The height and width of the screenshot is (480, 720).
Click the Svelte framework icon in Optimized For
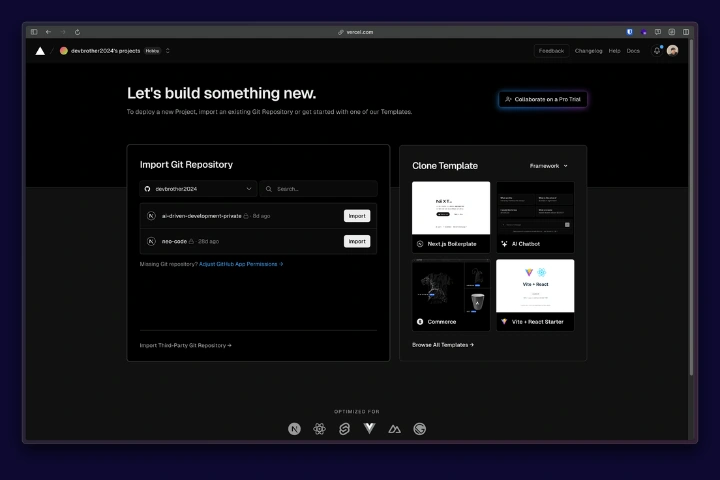(x=344, y=429)
